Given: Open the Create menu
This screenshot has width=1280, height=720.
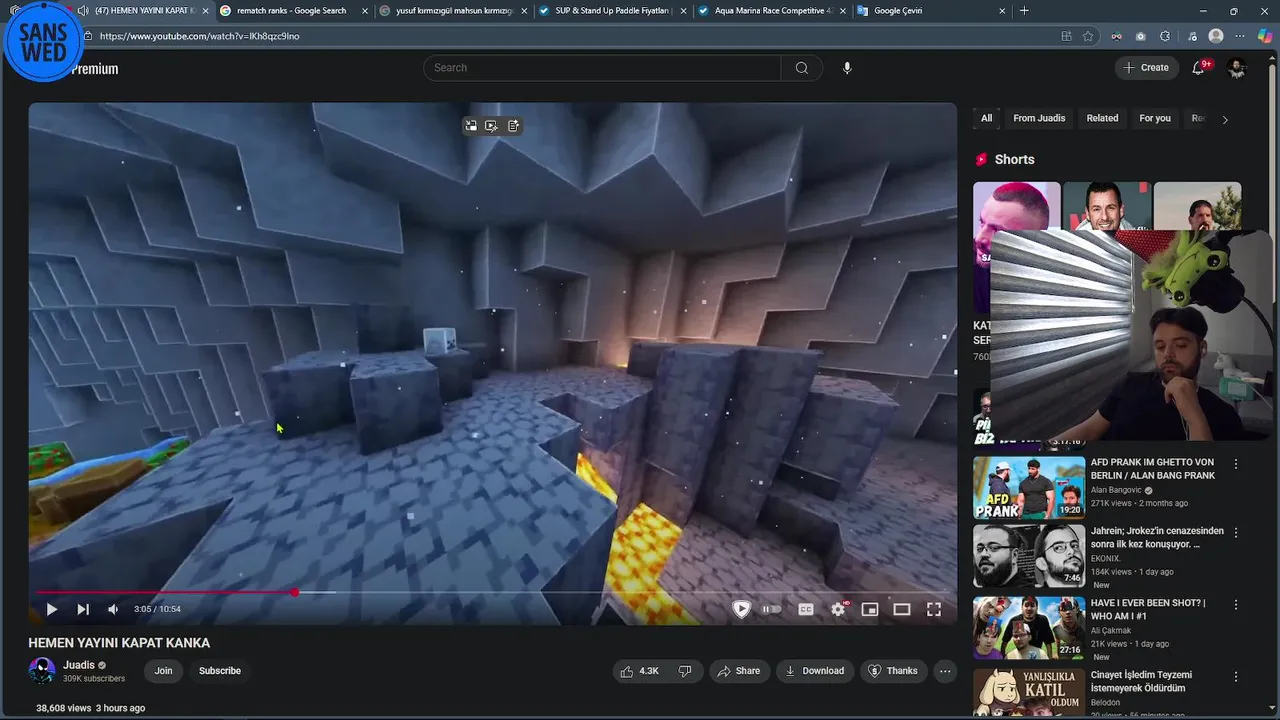Looking at the screenshot, I should tap(1146, 68).
